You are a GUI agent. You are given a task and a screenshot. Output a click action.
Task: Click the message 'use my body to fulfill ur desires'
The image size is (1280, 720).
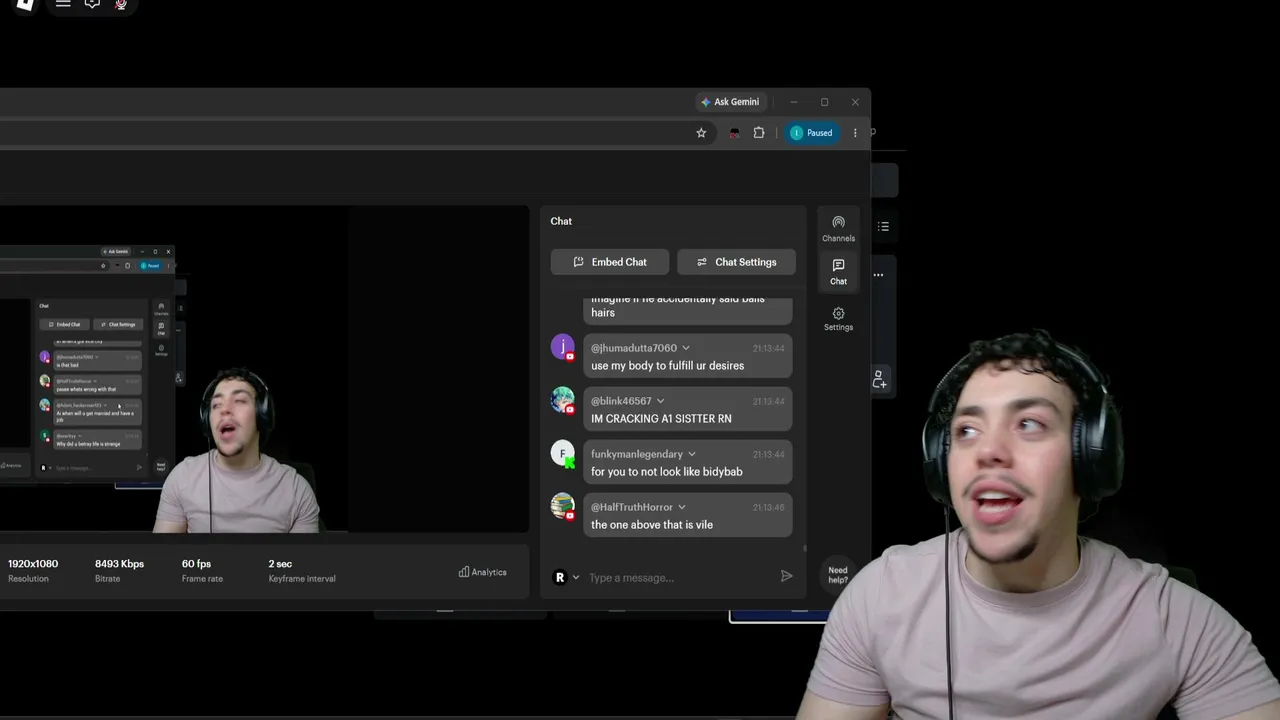pyautogui.click(x=667, y=366)
